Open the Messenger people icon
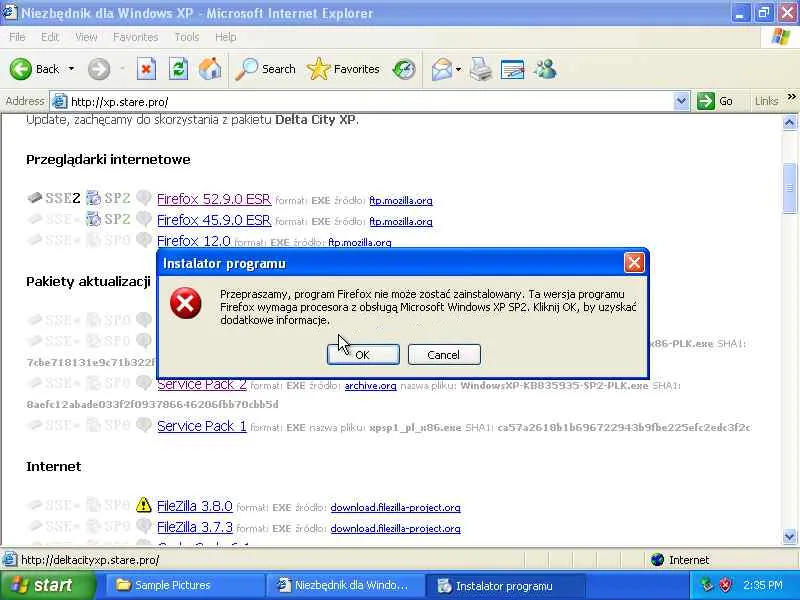Viewport: 800px width, 600px height. pyautogui.click(x=545, y=69)
